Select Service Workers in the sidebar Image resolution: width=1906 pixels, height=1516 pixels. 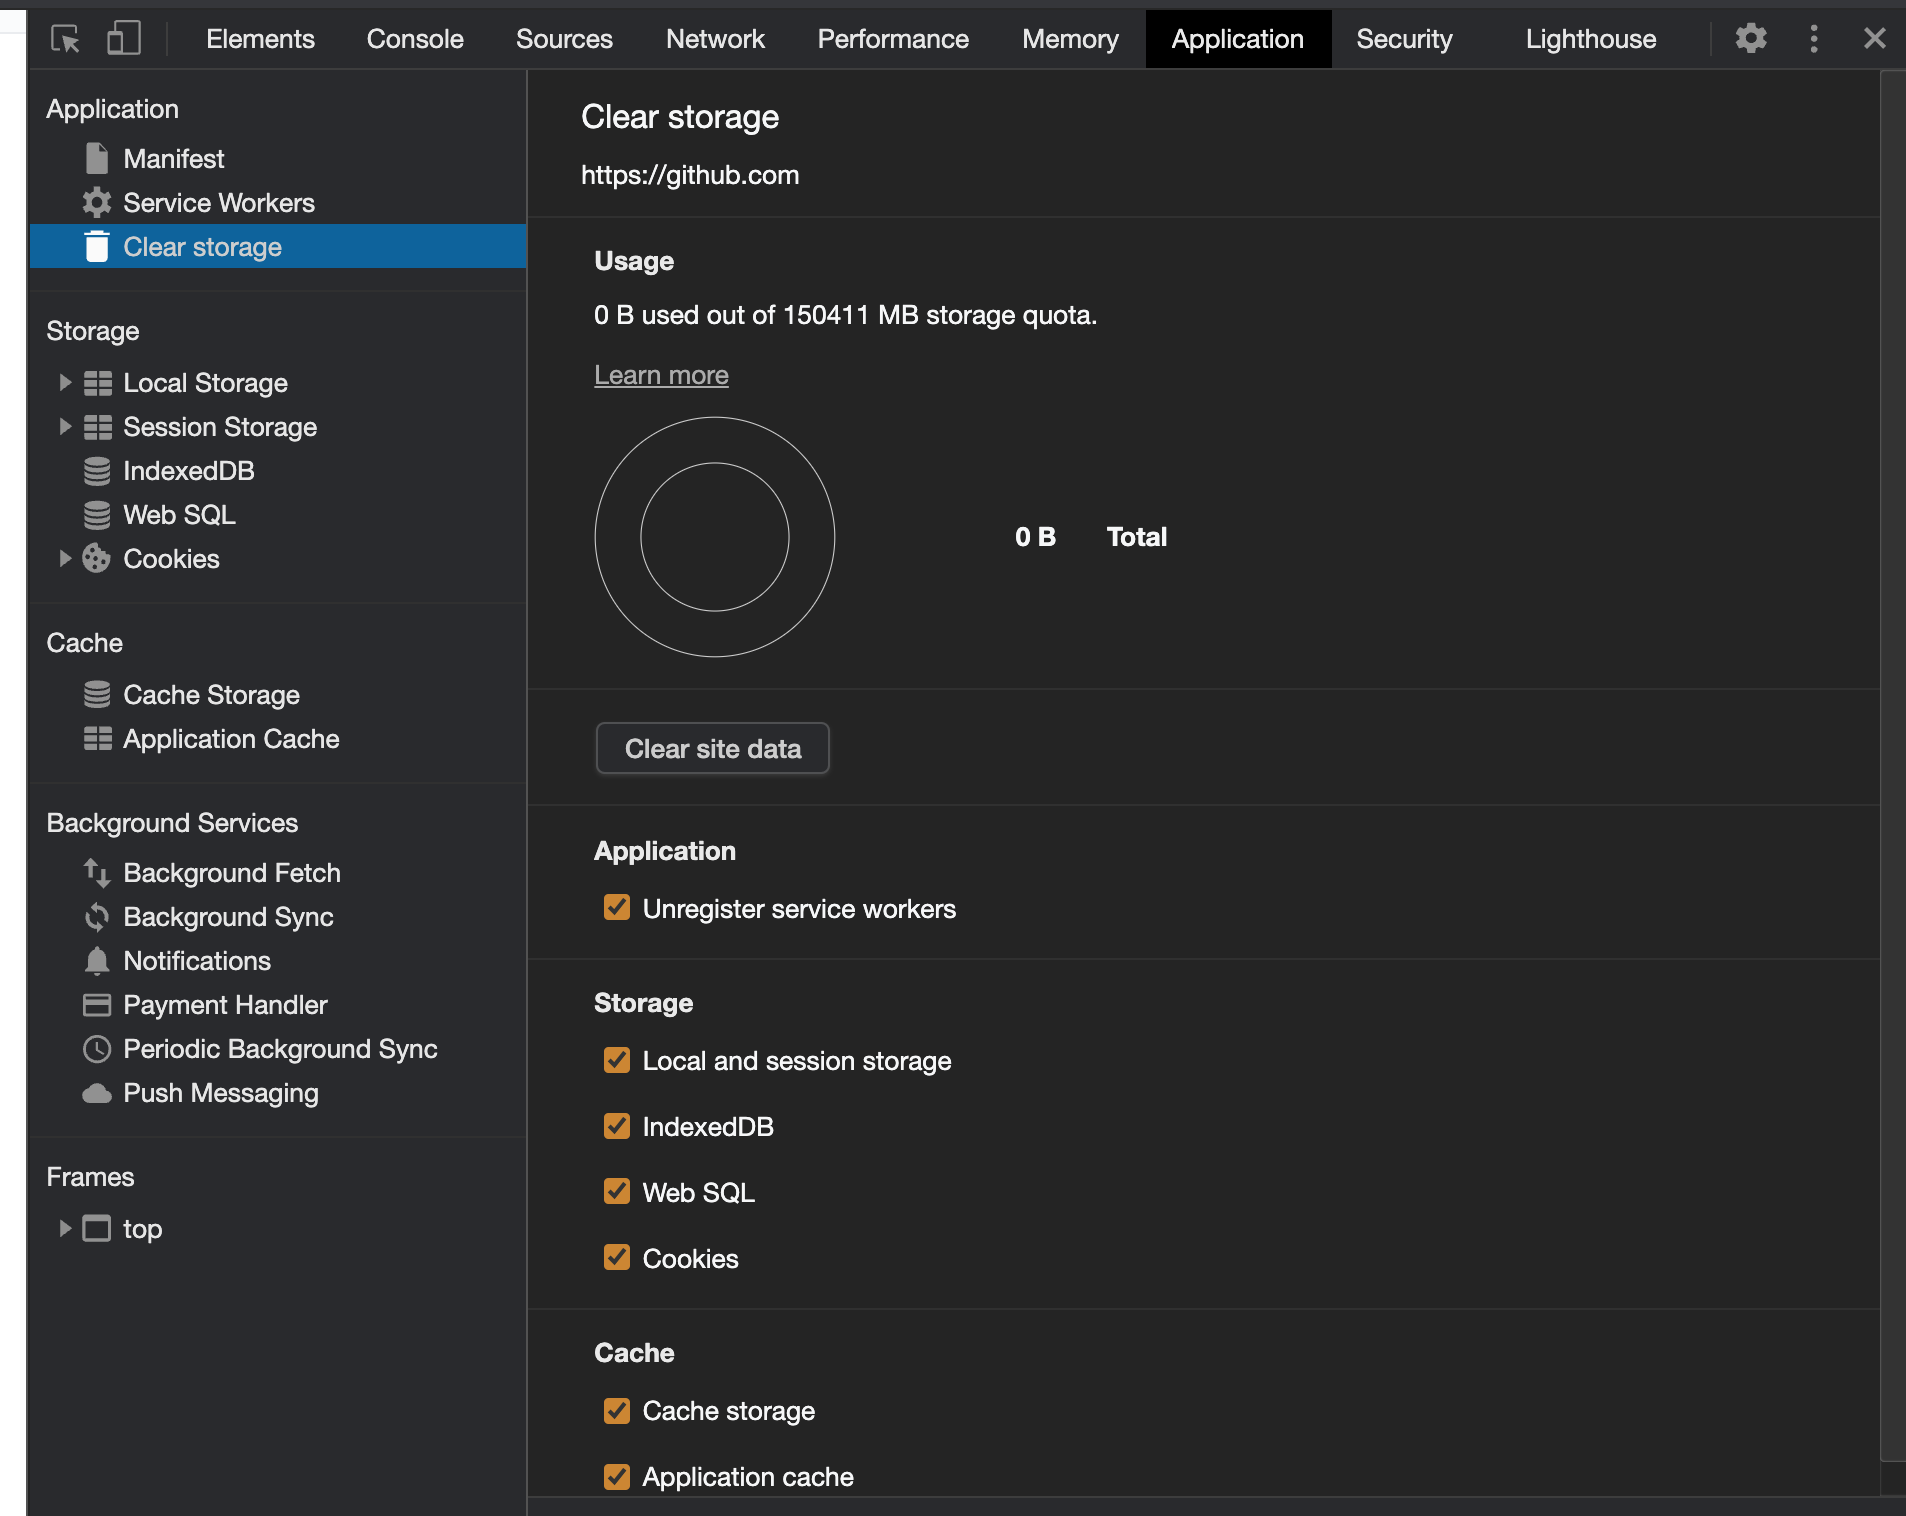[278, 203]
